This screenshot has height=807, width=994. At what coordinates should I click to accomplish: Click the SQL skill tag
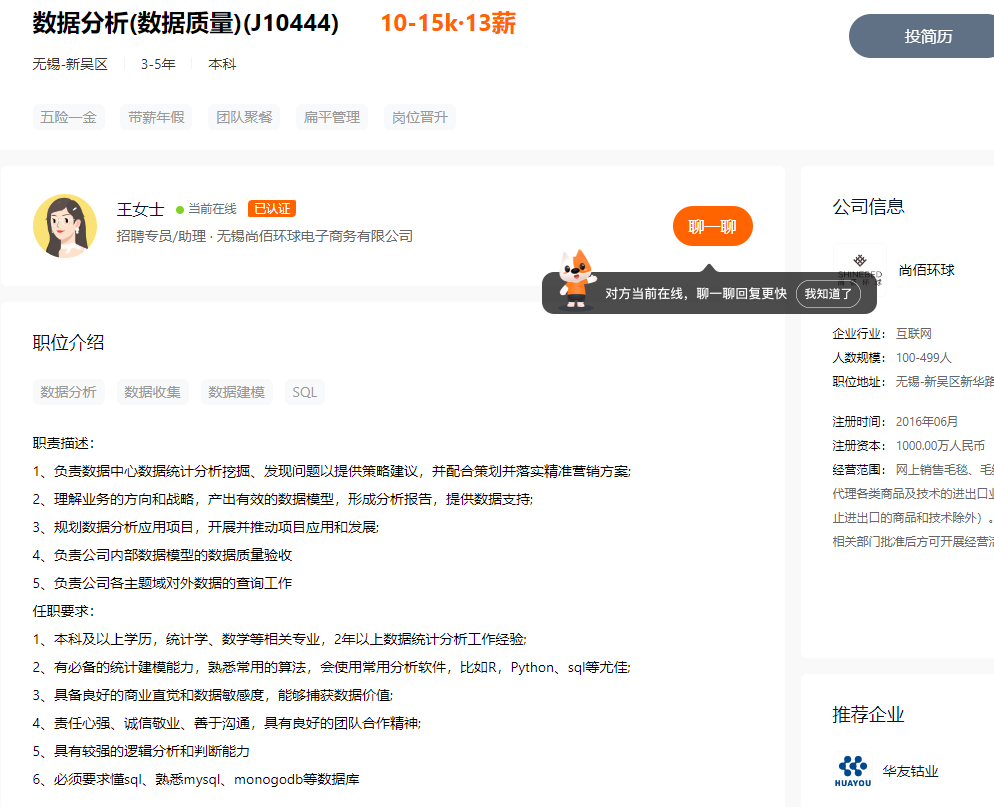[305, 392]
